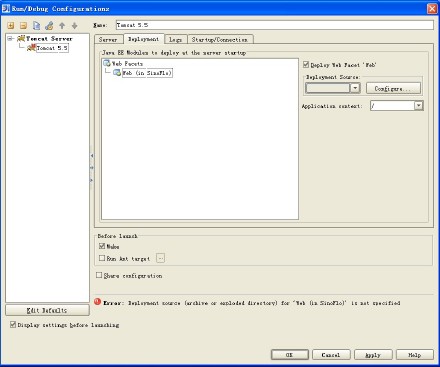Close the Run/Debug Configurations dialog
Image resolution: width=440 pixels, height=367 pixels.
tap(432, 8)
